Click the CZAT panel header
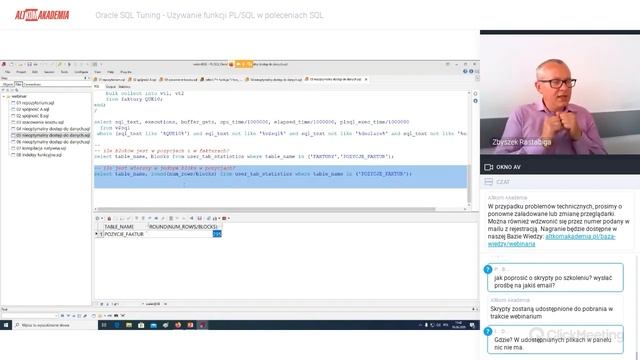640x360 pixels. (x=560, y=182)
